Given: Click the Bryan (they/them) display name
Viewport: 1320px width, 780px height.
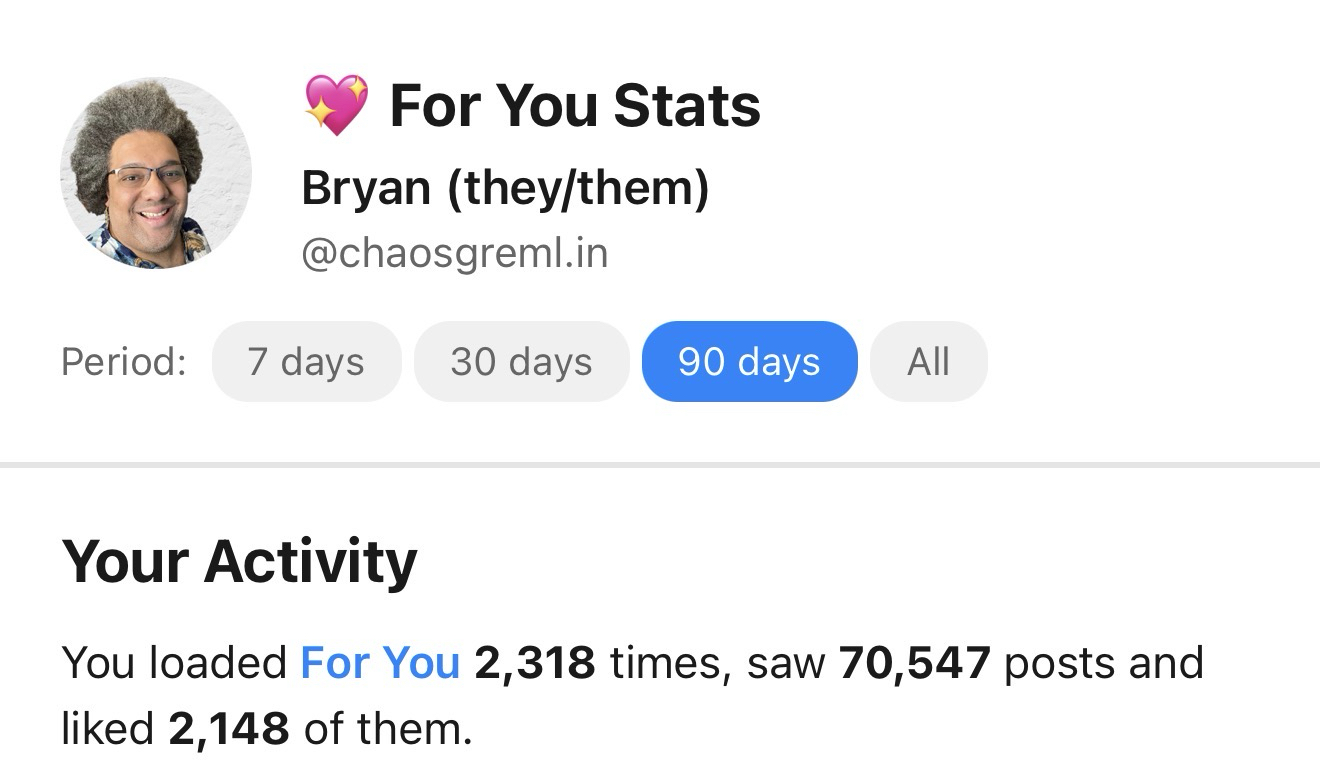Looking at the screenshot, I should 505,187.
